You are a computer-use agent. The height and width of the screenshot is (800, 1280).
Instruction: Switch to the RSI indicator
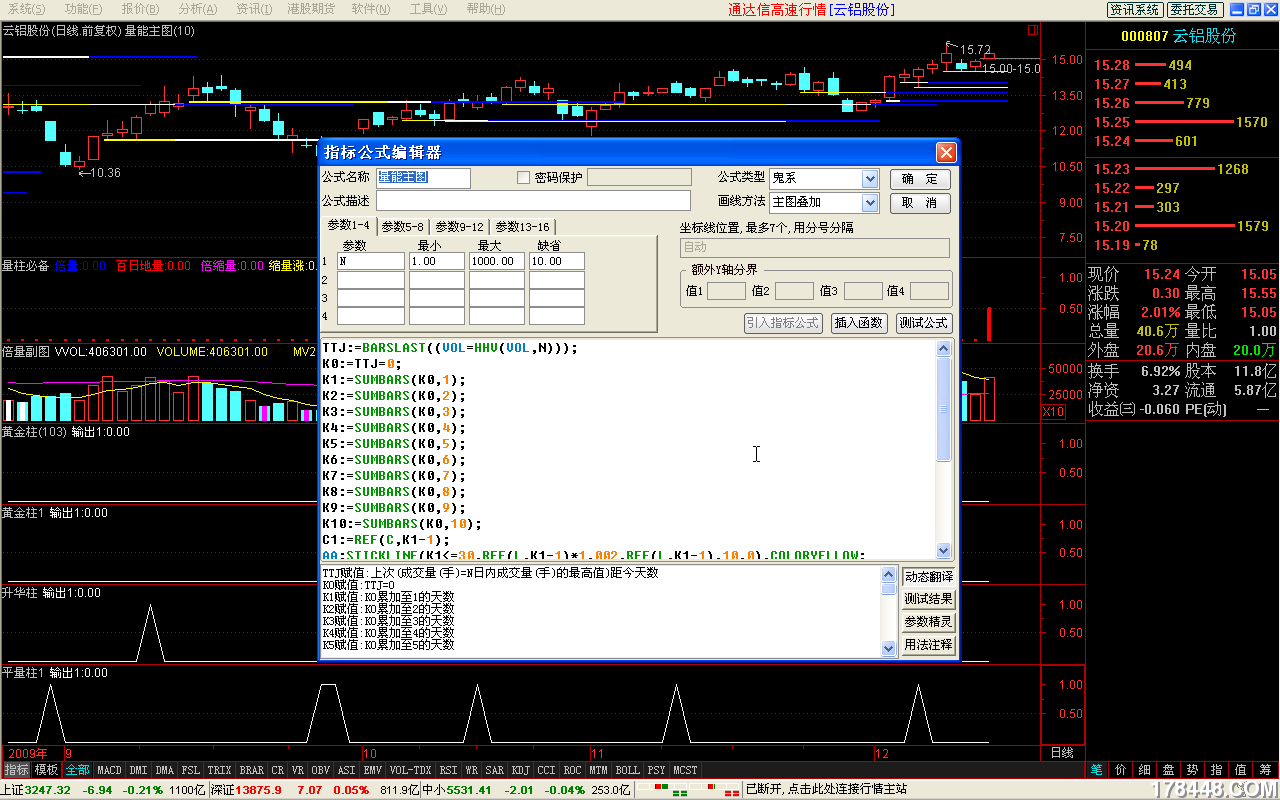click(x=448, y=770)
